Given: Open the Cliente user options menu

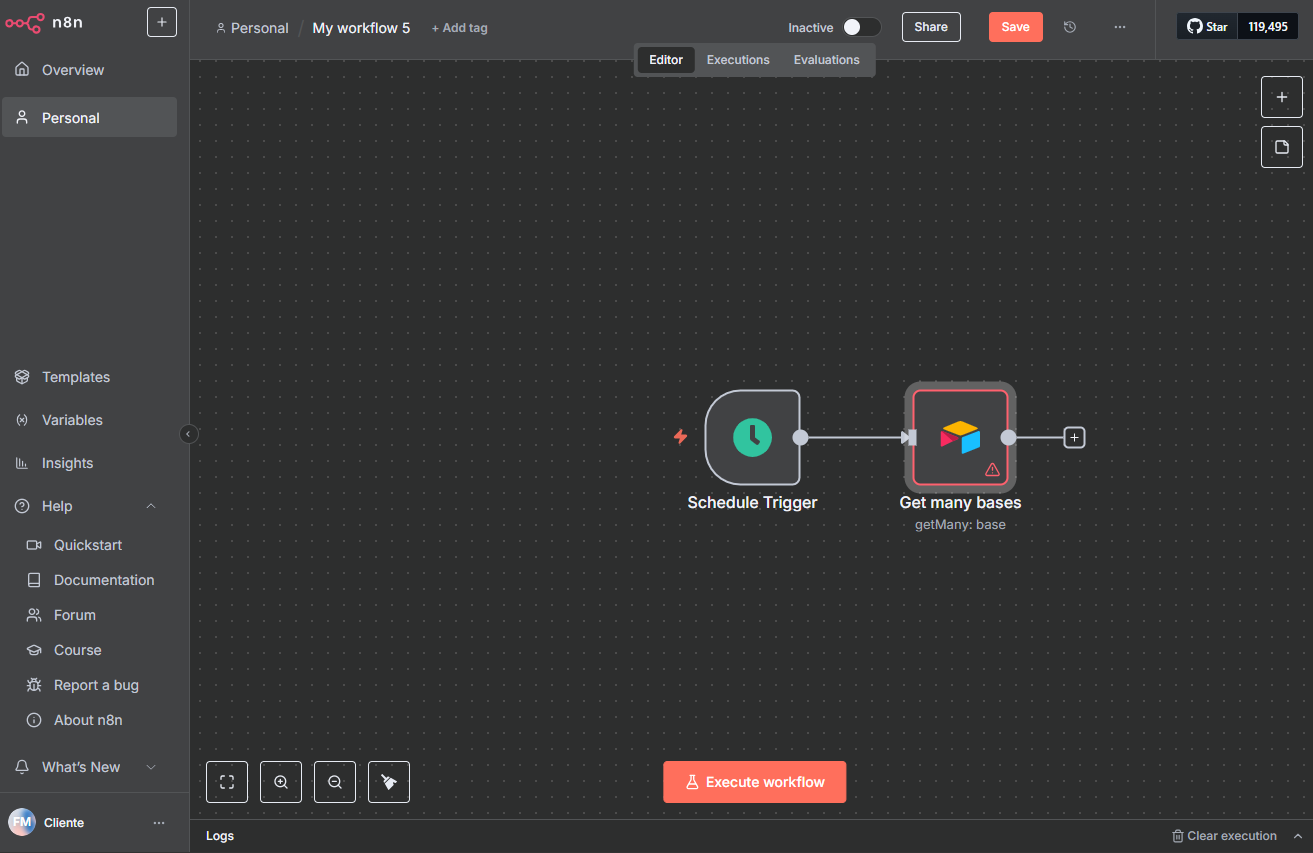Looking at the screenshot, I should click(x=159, y=823).
